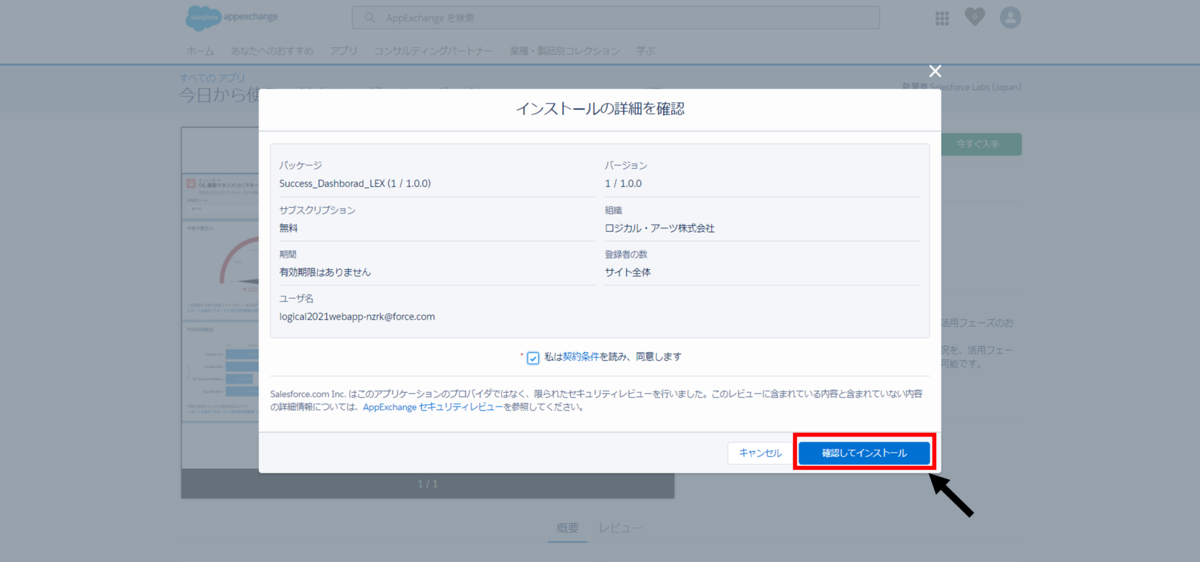Viewport: 1200px width, 562px height.
Task: Select package name Success_Dashborad_LEX text
Action: tap(355, 184)
